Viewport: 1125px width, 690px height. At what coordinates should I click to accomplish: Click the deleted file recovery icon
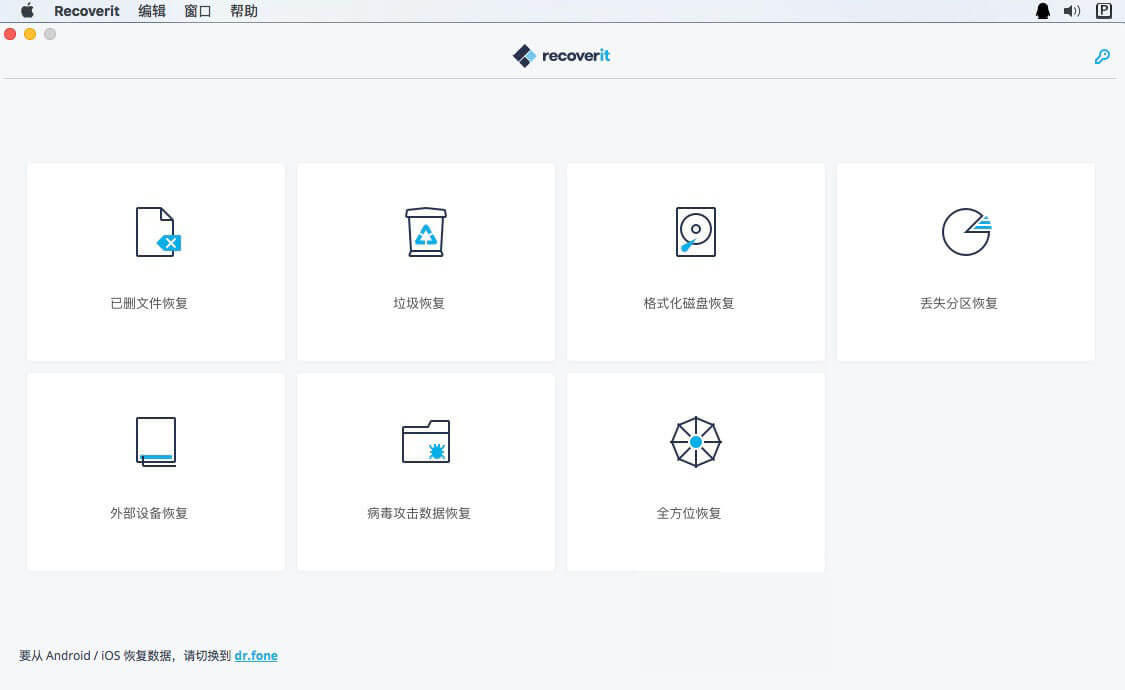[157, 232]
